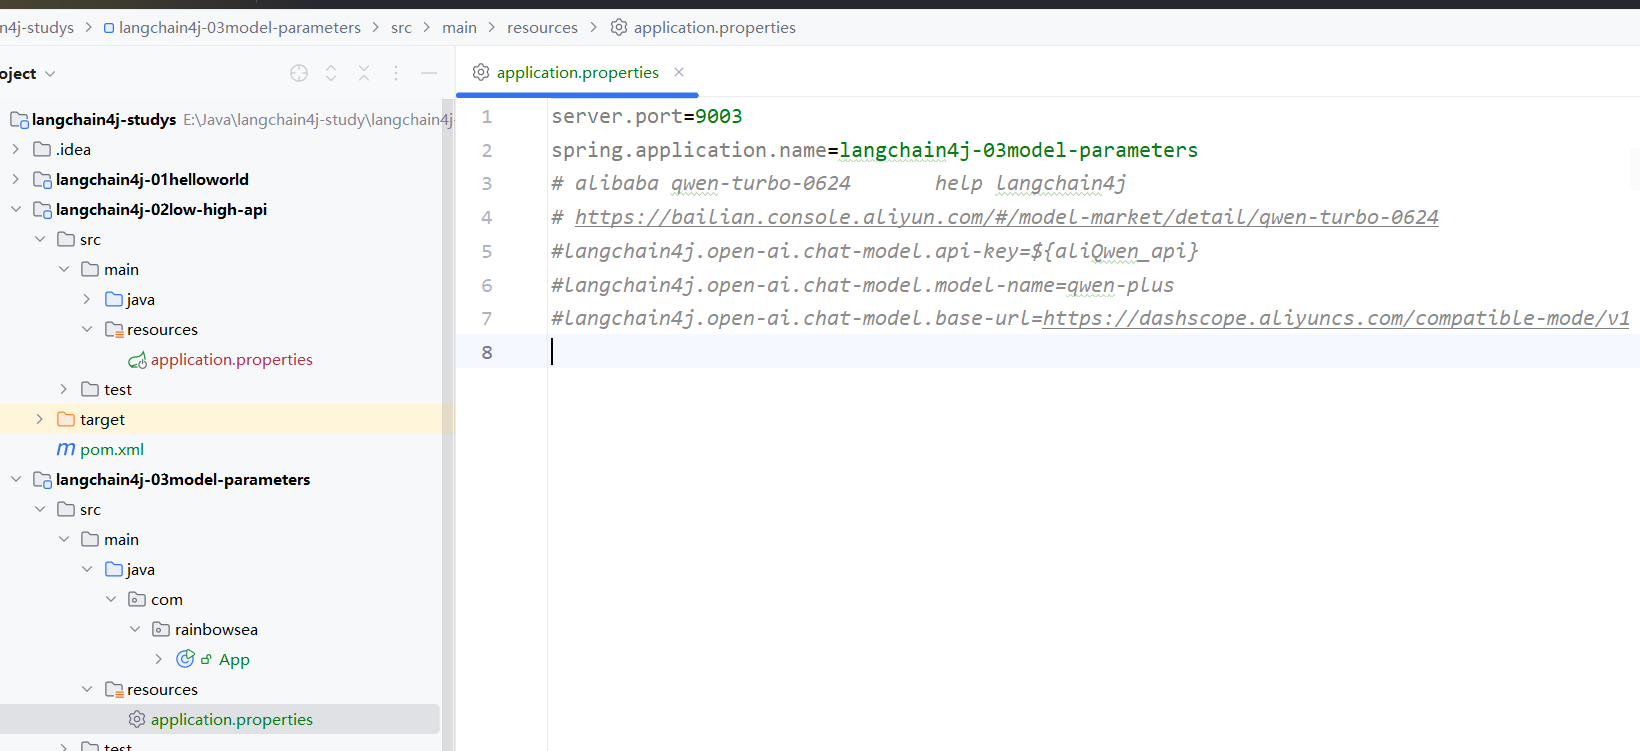Screen dimensions: 1640x751
Task: Select java folder icon under langchain4j-03model-parameters
Action: pos(114,569)
